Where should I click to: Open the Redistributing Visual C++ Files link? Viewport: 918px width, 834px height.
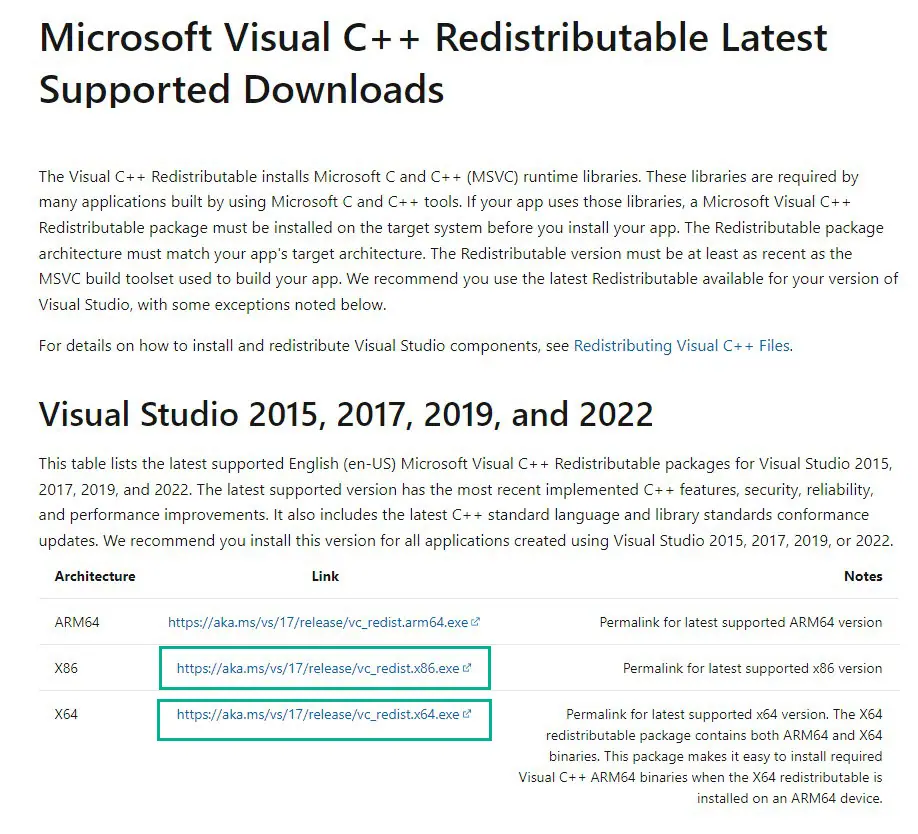pyautogui.click(x=682, y=346)
